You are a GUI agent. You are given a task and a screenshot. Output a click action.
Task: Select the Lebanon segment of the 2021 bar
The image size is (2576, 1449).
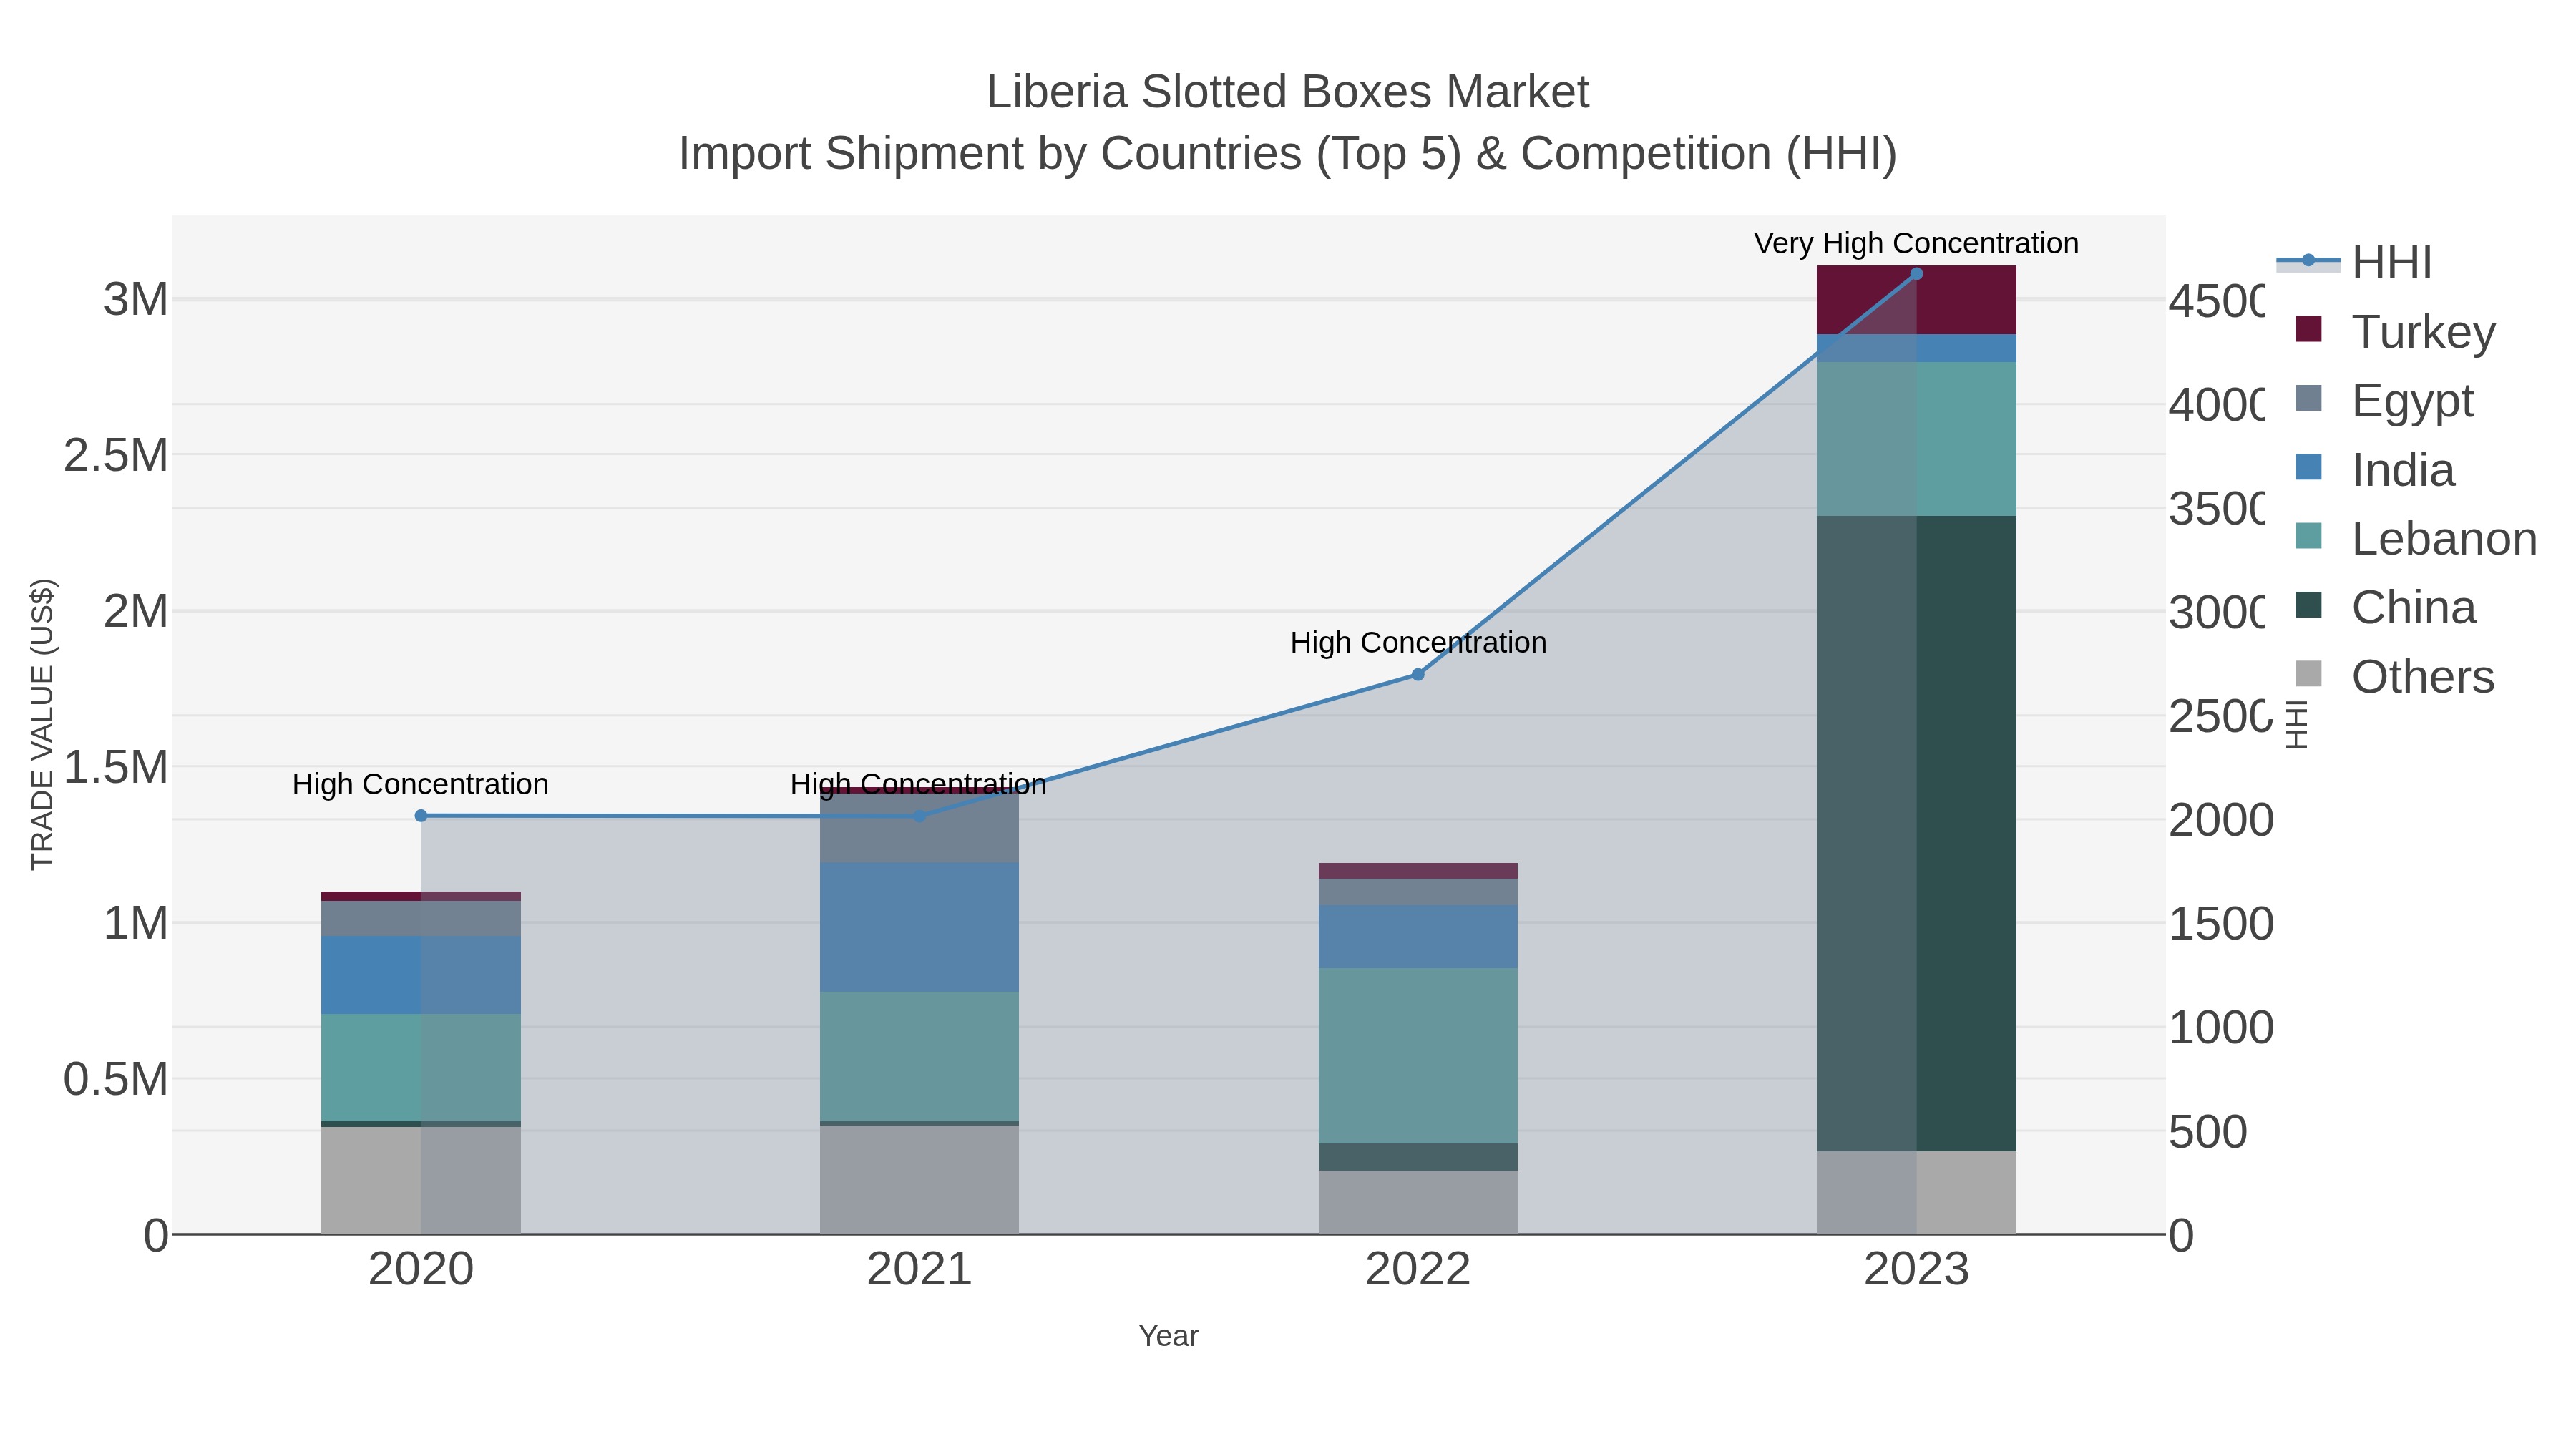click(919, 1056)
